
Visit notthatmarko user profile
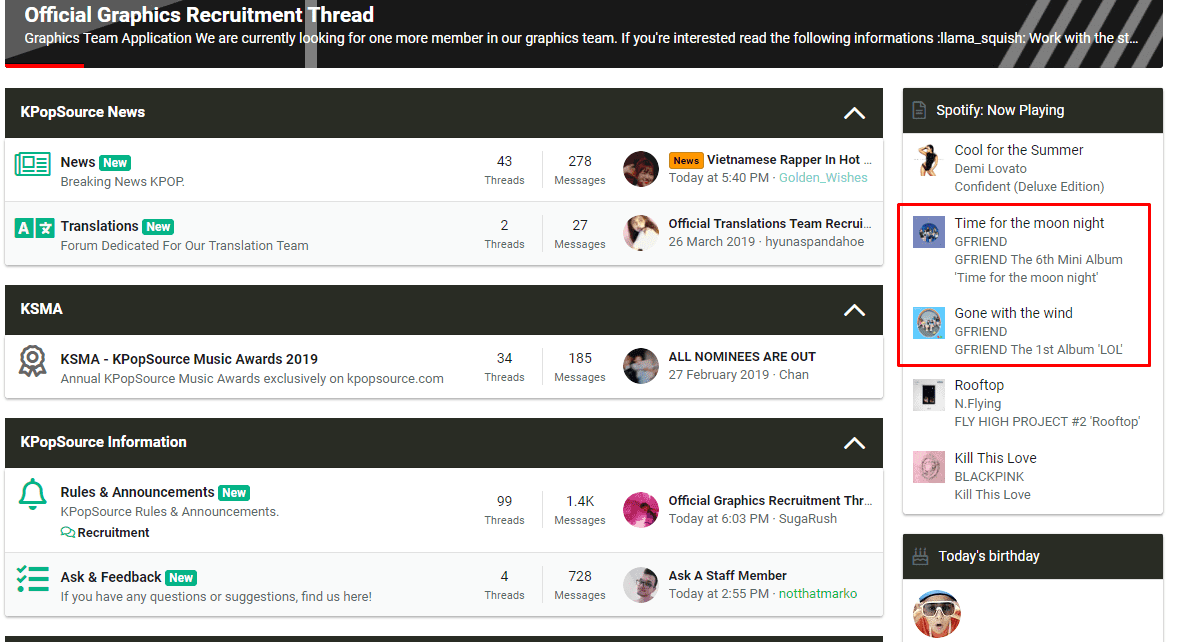click(818, 594)
